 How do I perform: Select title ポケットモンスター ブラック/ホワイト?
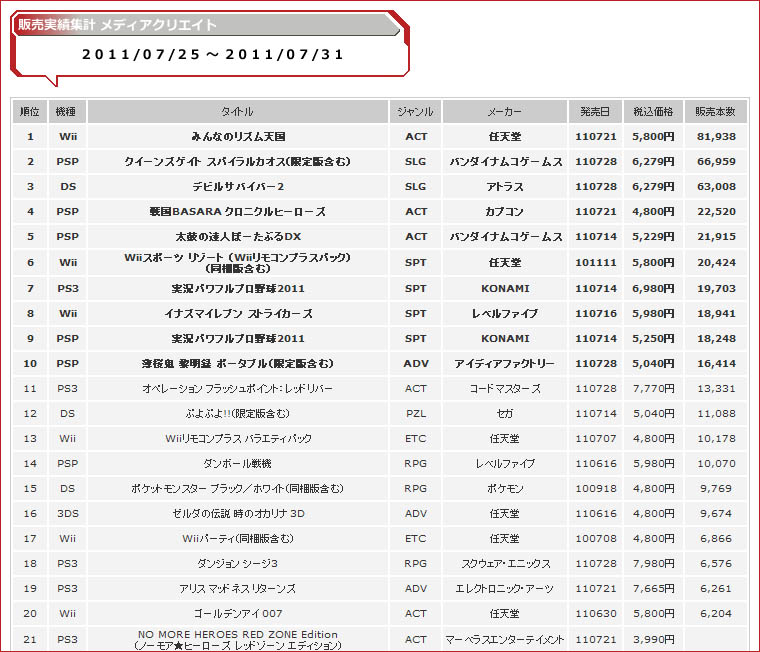click(x=238, y=489)
